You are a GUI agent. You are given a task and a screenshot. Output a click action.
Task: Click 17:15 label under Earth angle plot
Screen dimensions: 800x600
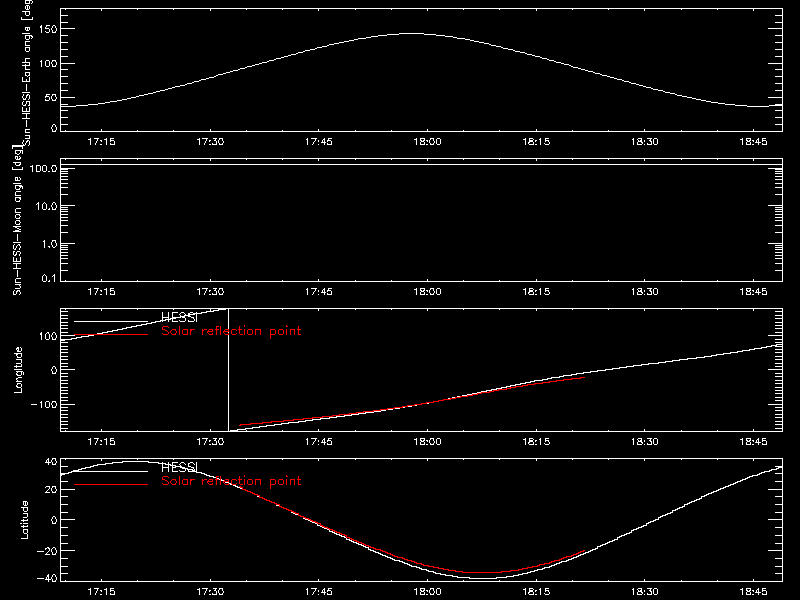(102, 142)
